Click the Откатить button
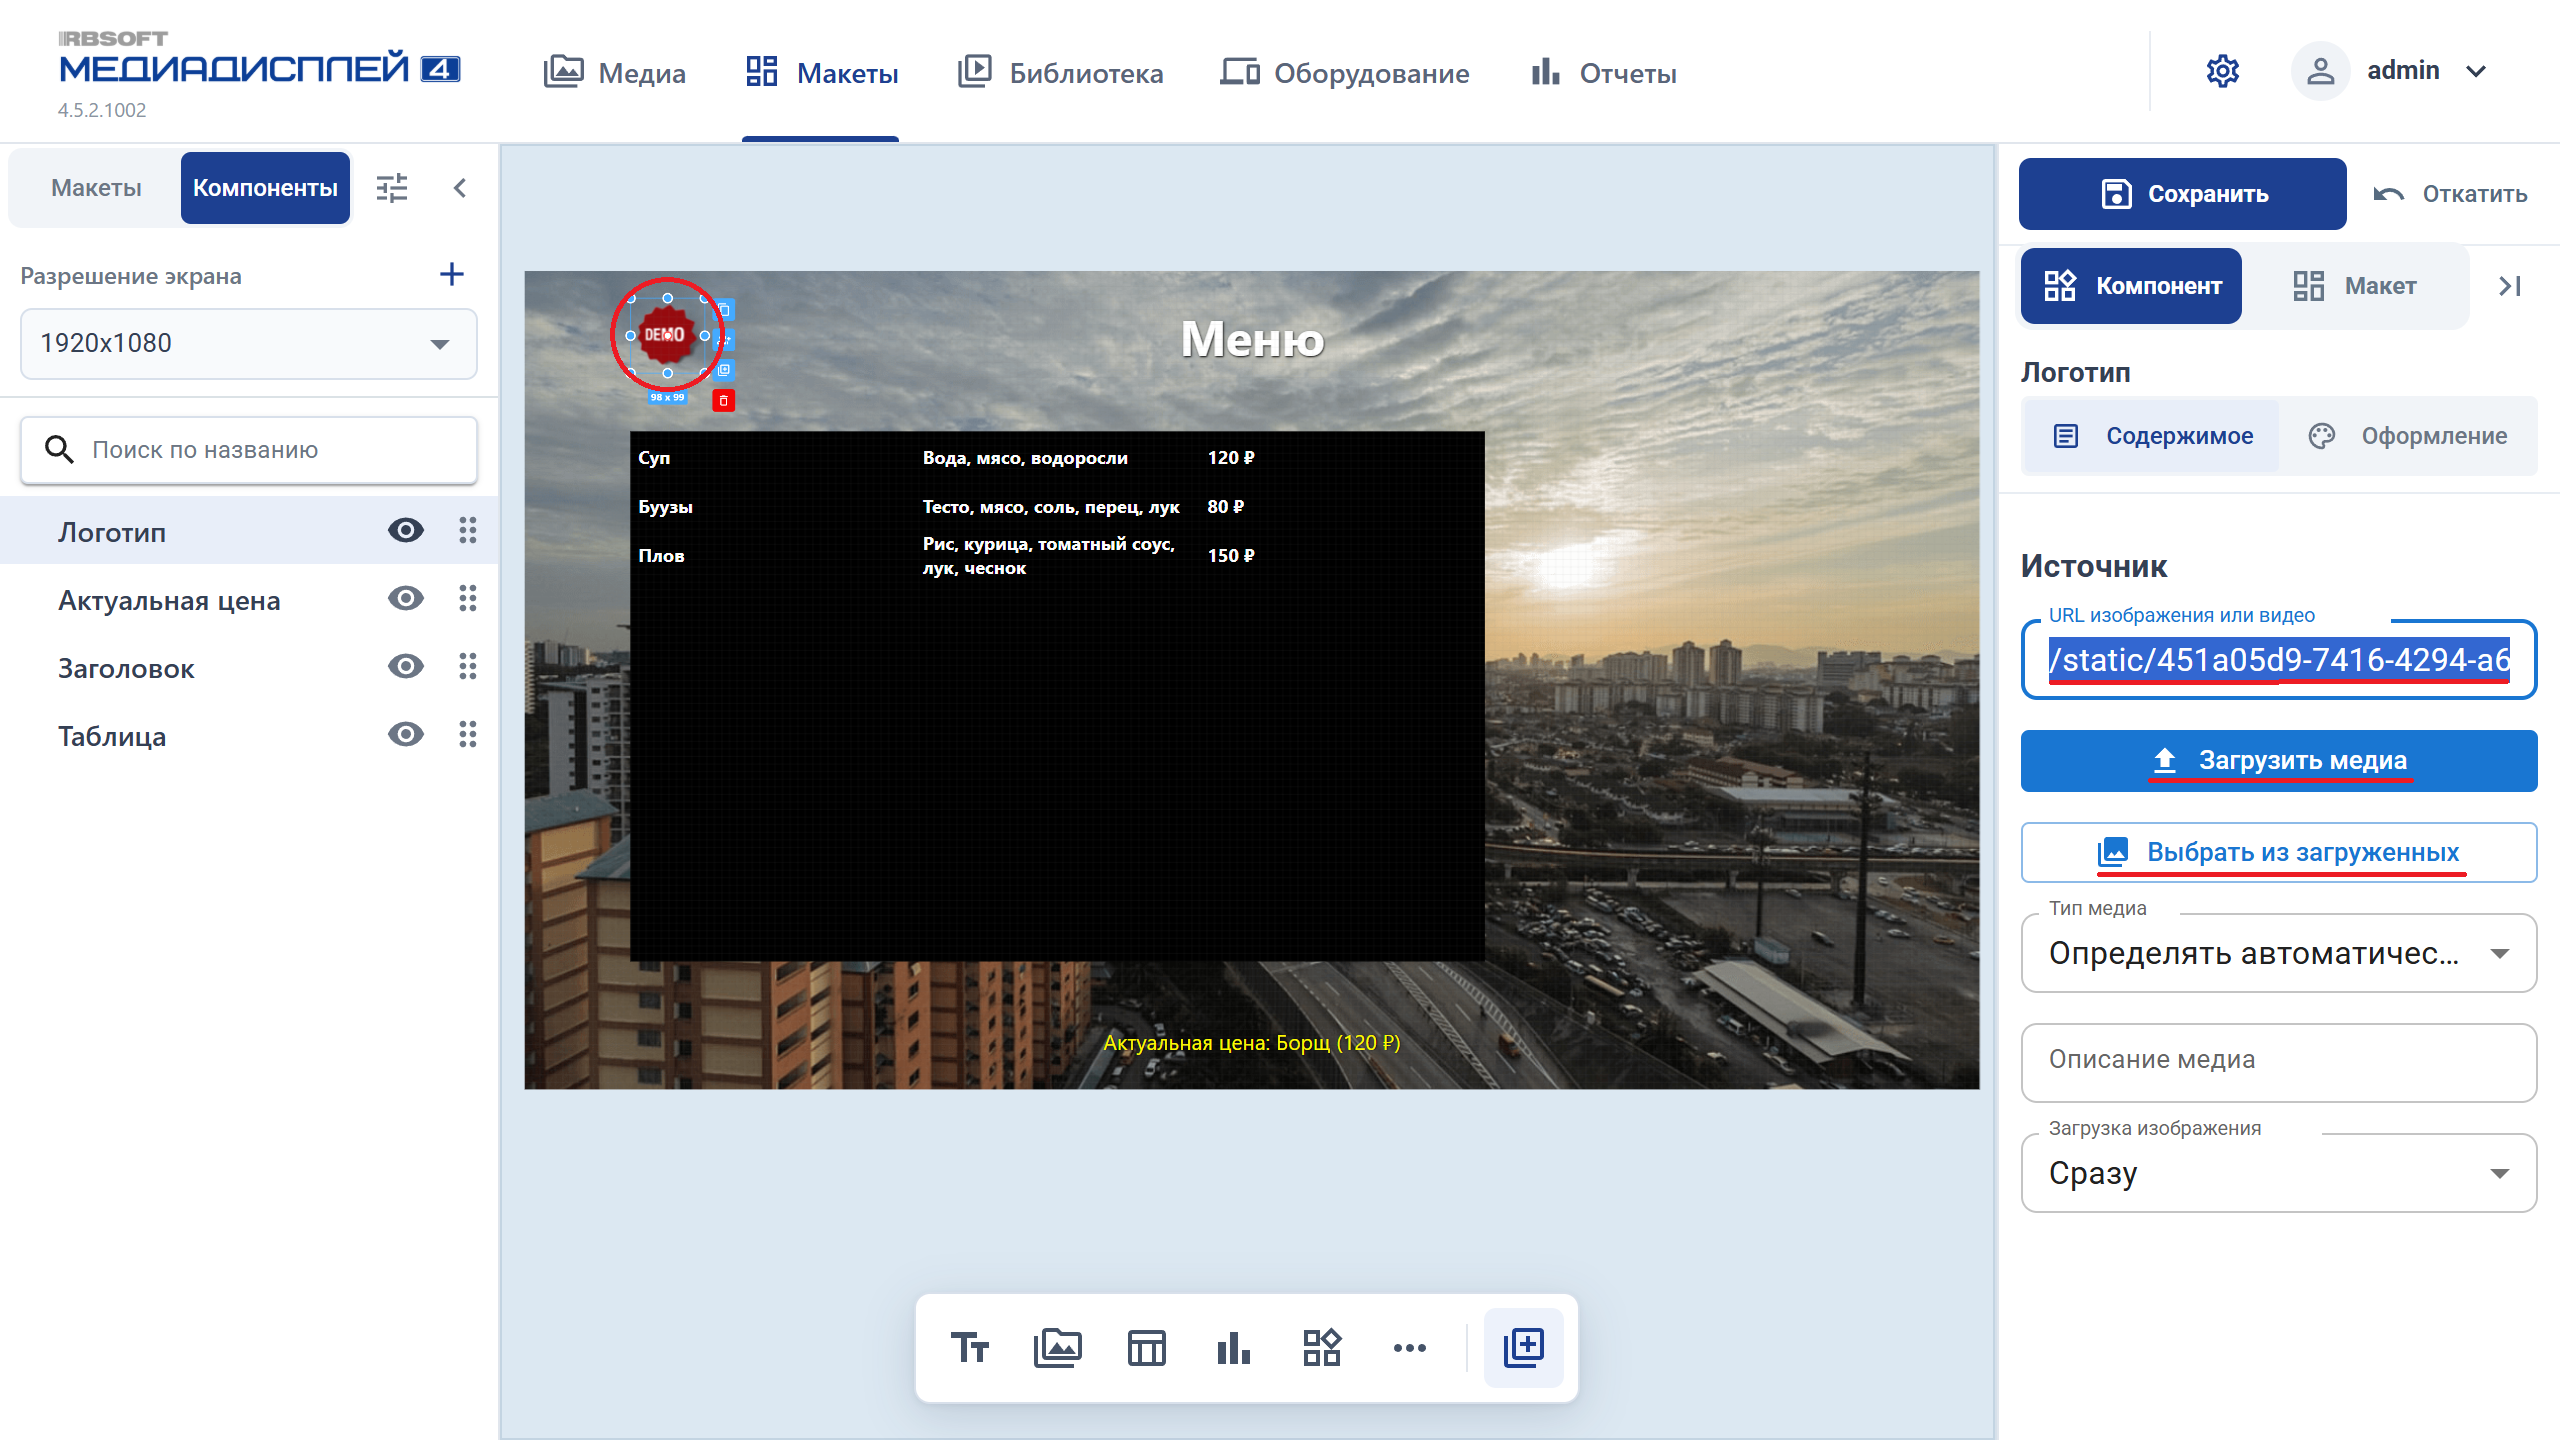This screenshot has height=1440, width=2560. (x=2450, y=194)
